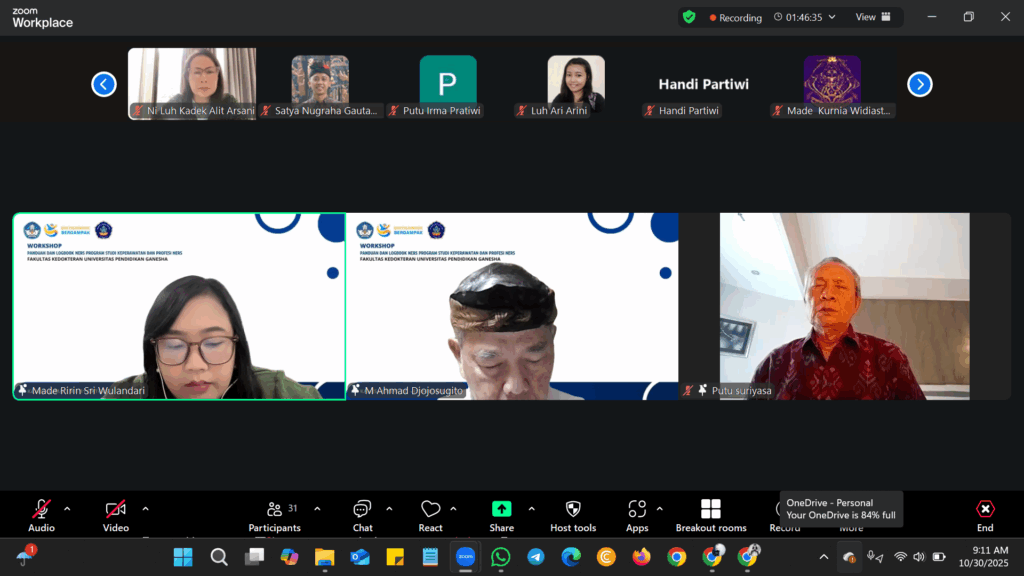Select Putu suriyasa's video tile

[x=844, y=305]
